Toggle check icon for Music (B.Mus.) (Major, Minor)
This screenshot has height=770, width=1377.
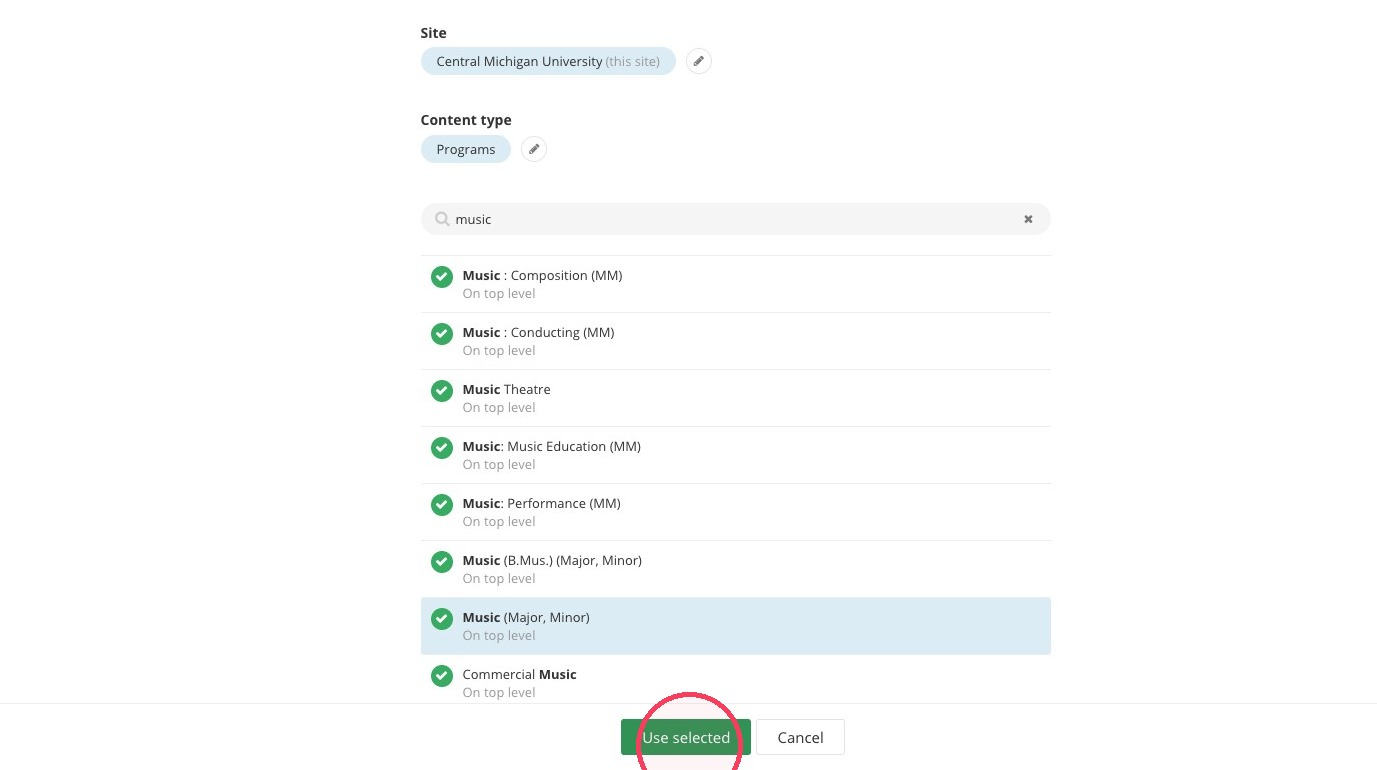point(442,562)
